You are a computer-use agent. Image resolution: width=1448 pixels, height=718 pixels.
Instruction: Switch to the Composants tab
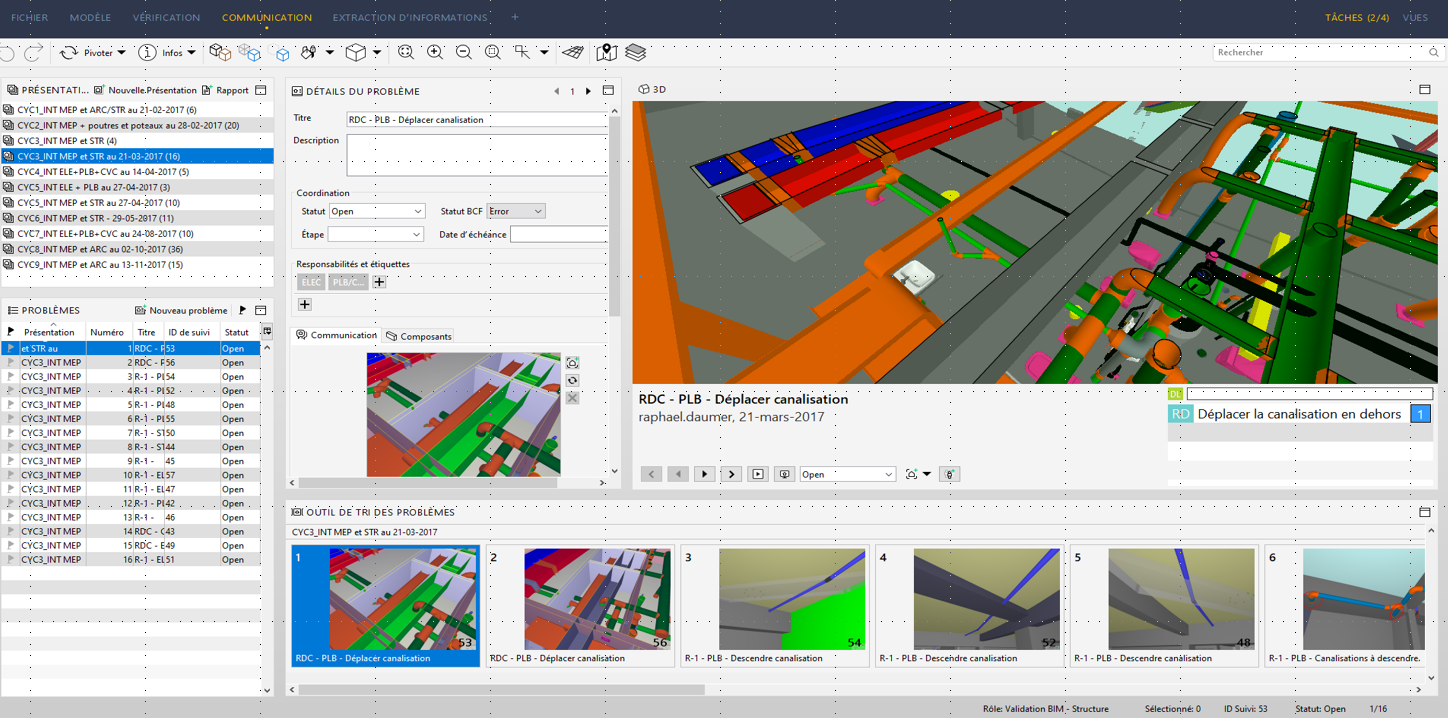419,336
